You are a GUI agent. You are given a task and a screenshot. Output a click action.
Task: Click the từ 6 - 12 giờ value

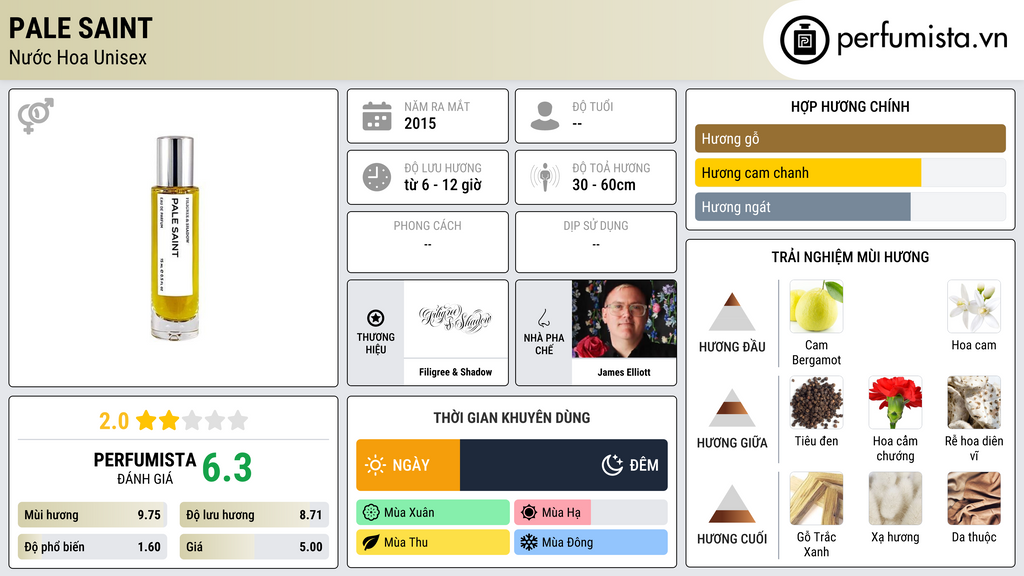tap(443, 185)
